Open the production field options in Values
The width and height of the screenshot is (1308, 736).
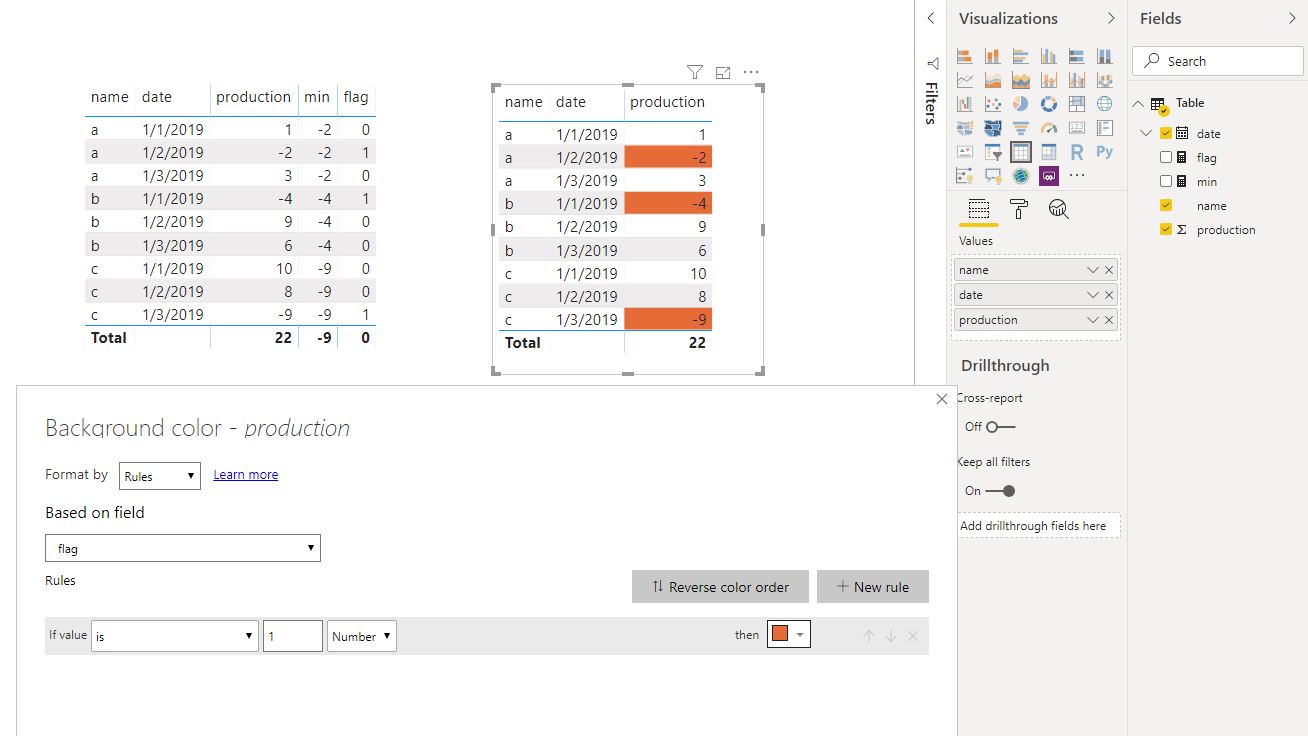[x=1093, y=320]
